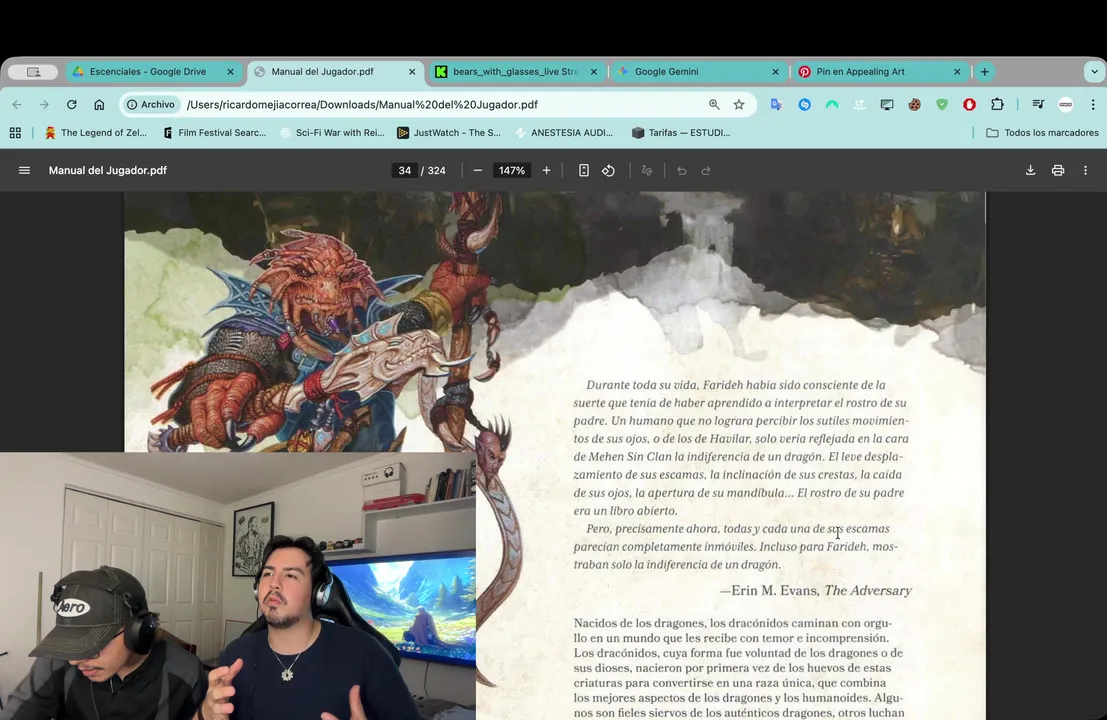
Task: Open the profile avatar button
Action: pos(1065,104)
